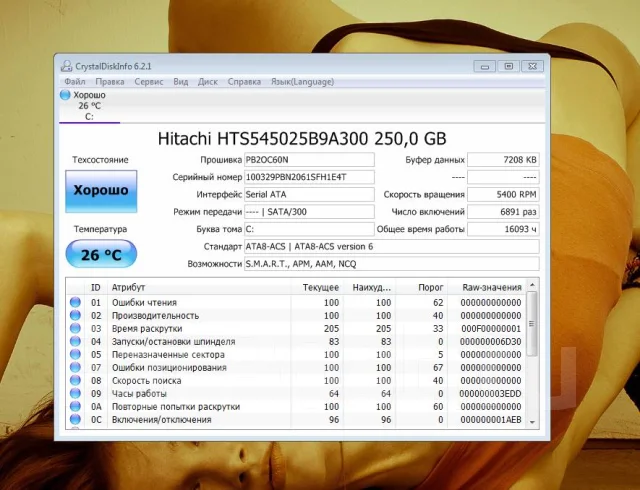Select the Запуски/остановки шпинделя row

[x=296, y=341]
